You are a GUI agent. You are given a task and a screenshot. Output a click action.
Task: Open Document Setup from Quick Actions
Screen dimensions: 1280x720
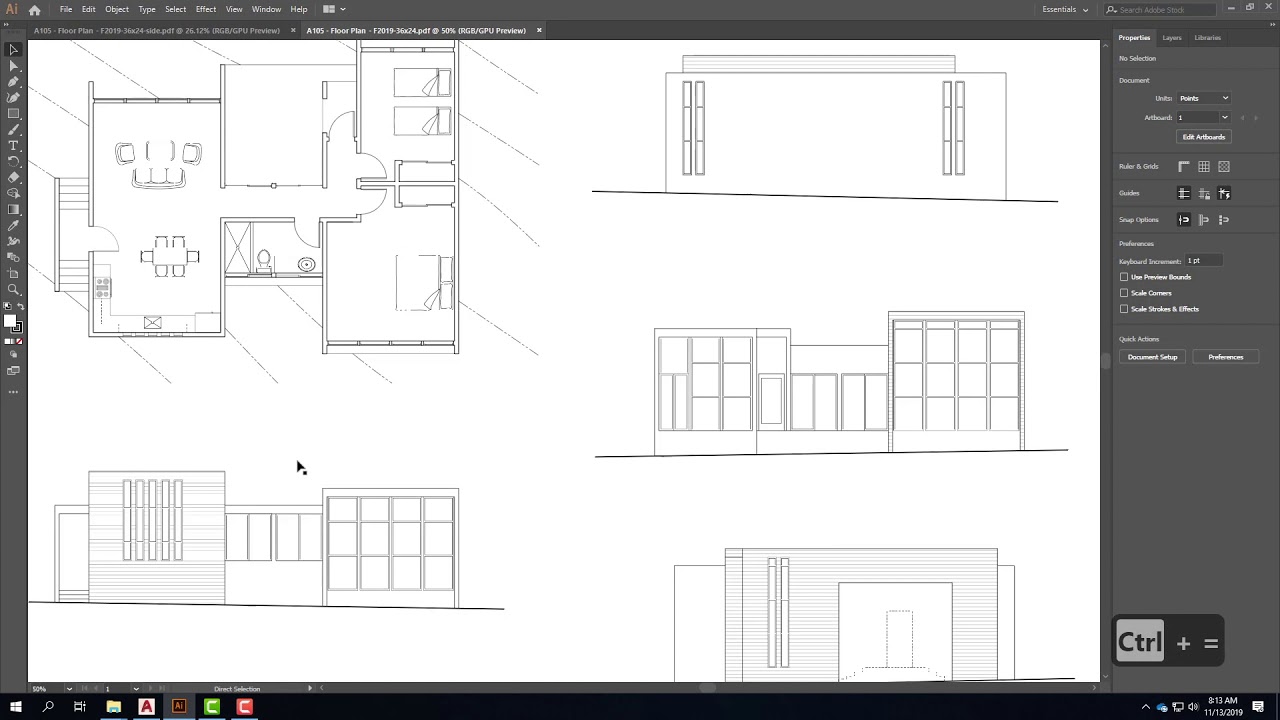[1152, 357]
